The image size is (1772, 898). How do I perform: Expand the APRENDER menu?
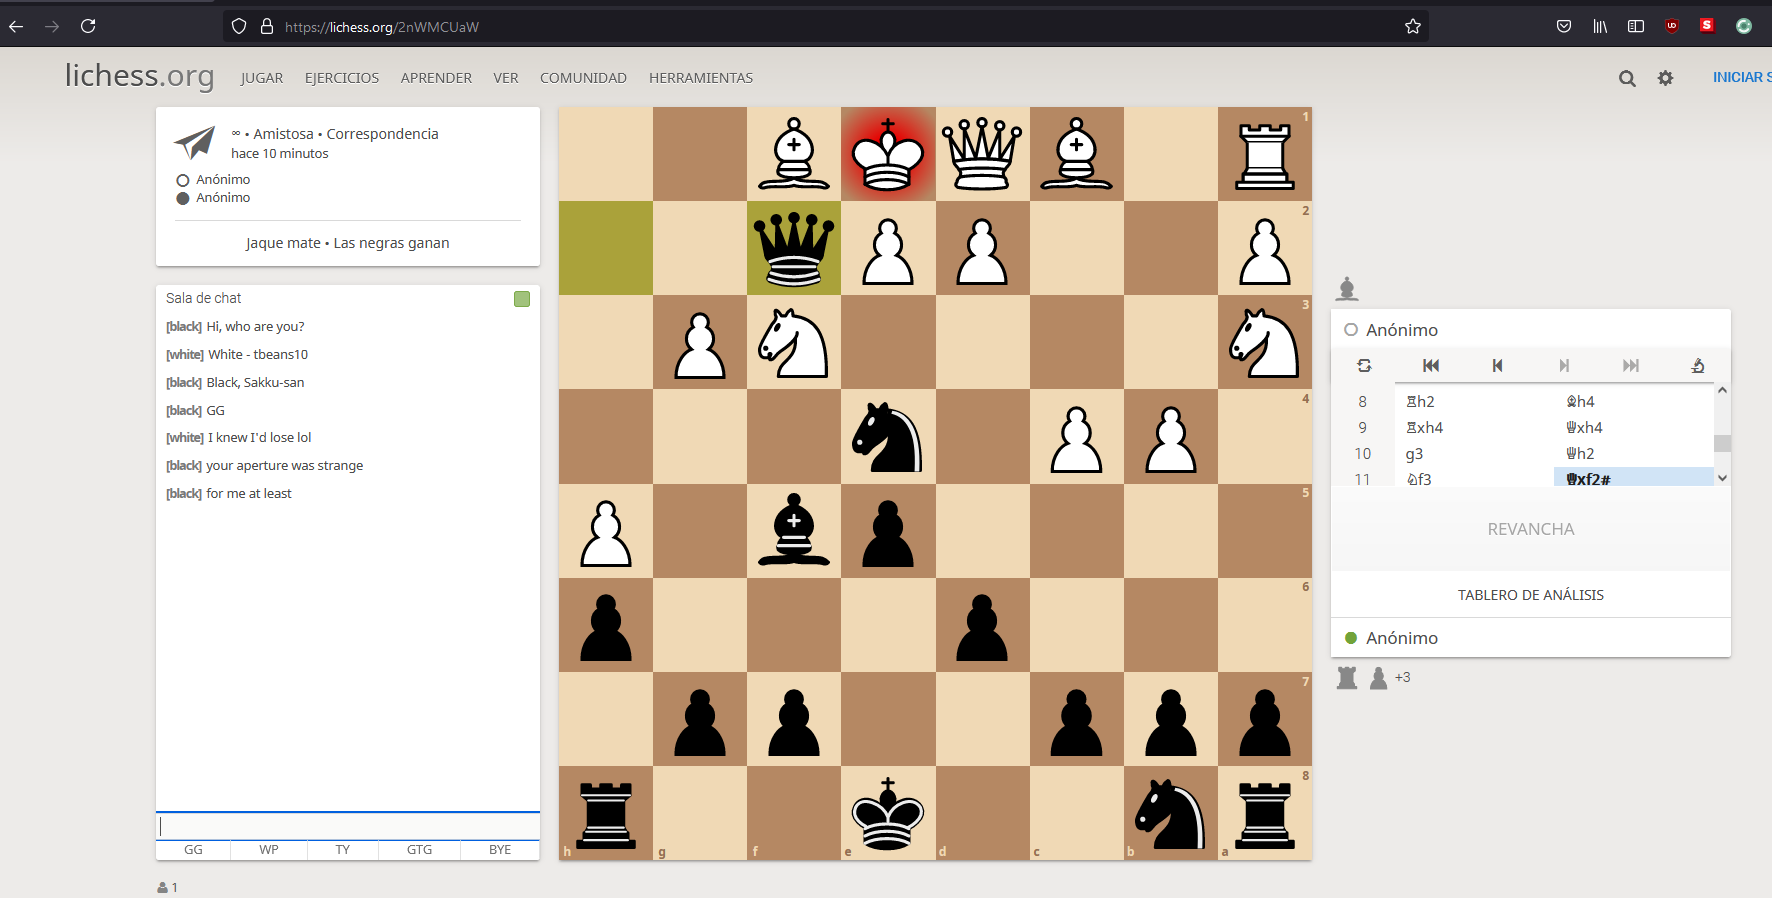436,78
